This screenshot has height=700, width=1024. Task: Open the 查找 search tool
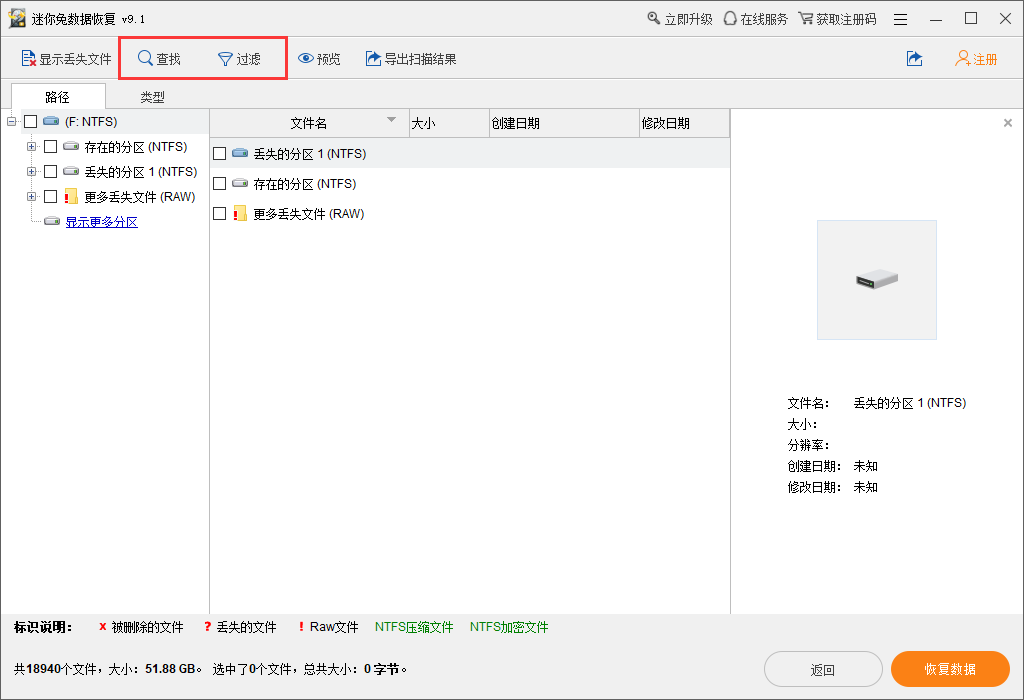pos(146,59)
